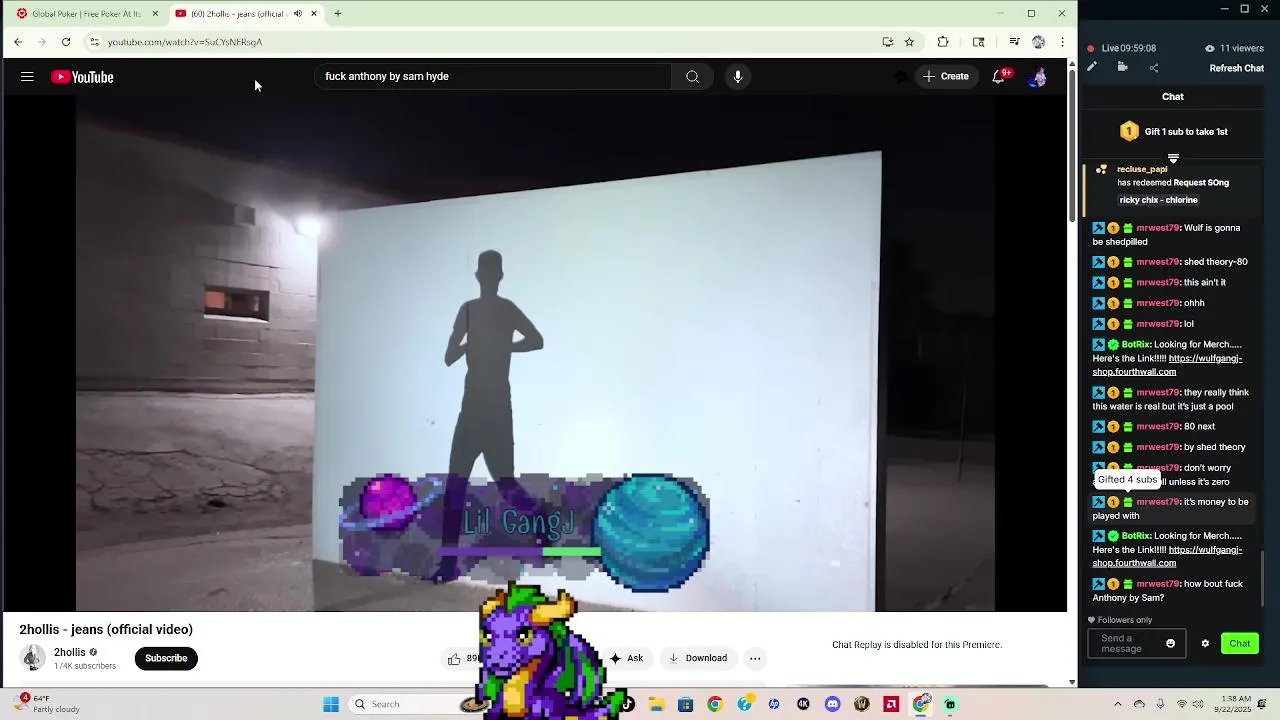The width and height of the screenshot is (1280, 720).
Task: Click the share icon in stream panel
Action: point(1154,68)
